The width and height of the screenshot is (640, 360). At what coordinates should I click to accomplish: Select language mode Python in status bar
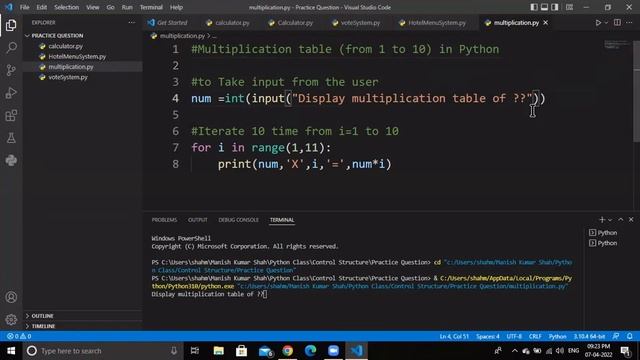tap(557, 336)
